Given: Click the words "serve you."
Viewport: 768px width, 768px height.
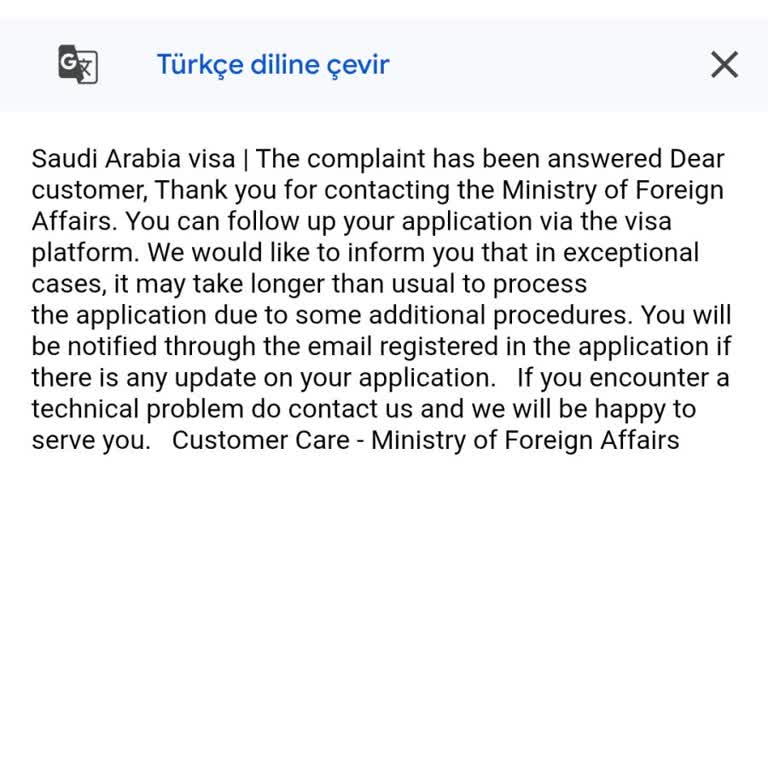Looking at the screenshot, I should 91,440.
